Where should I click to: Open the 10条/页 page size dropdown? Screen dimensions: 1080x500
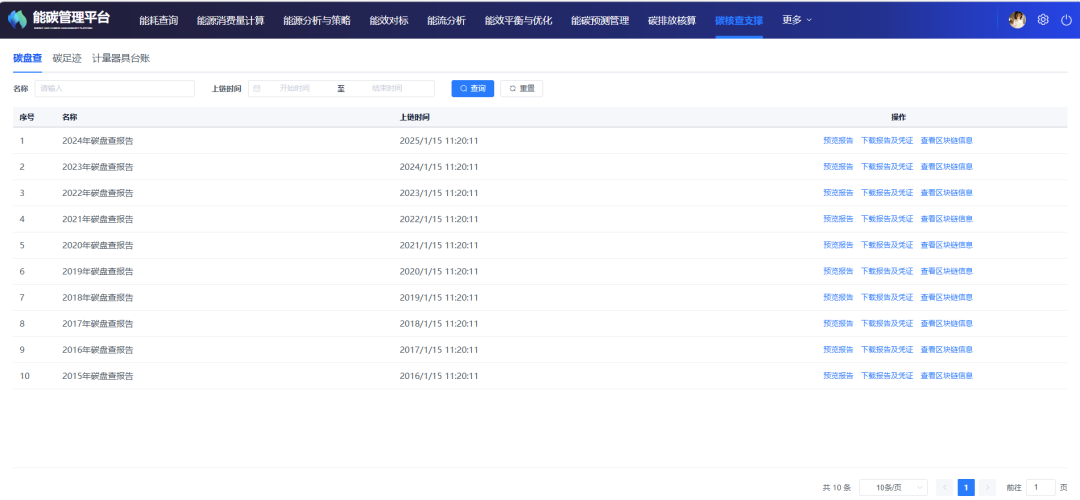click(x=893, y=488)
